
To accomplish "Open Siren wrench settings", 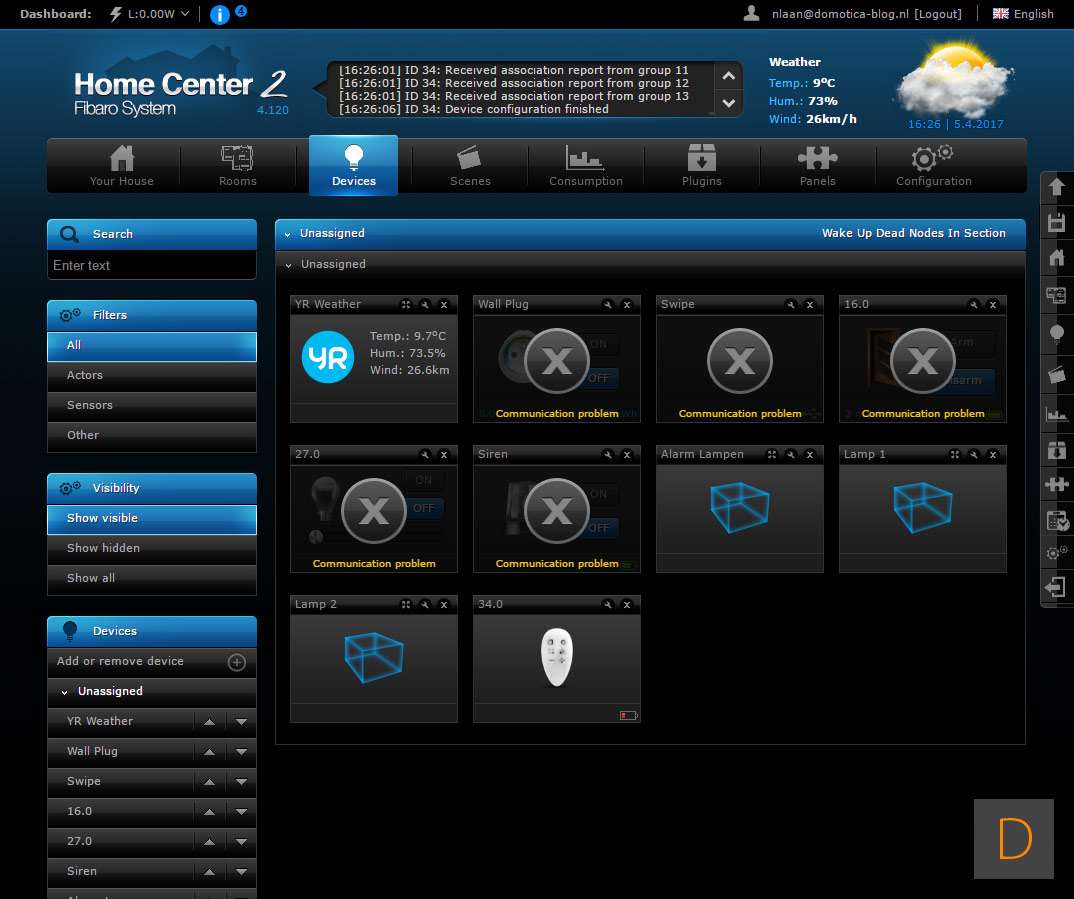I will pyautogui.click(x=608, y=455).
